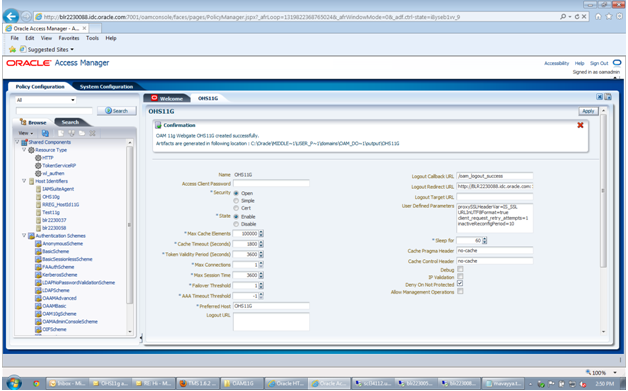Select the Disable state radio button
The width and height of the screenshot is (628, 391).
point(236,224)
